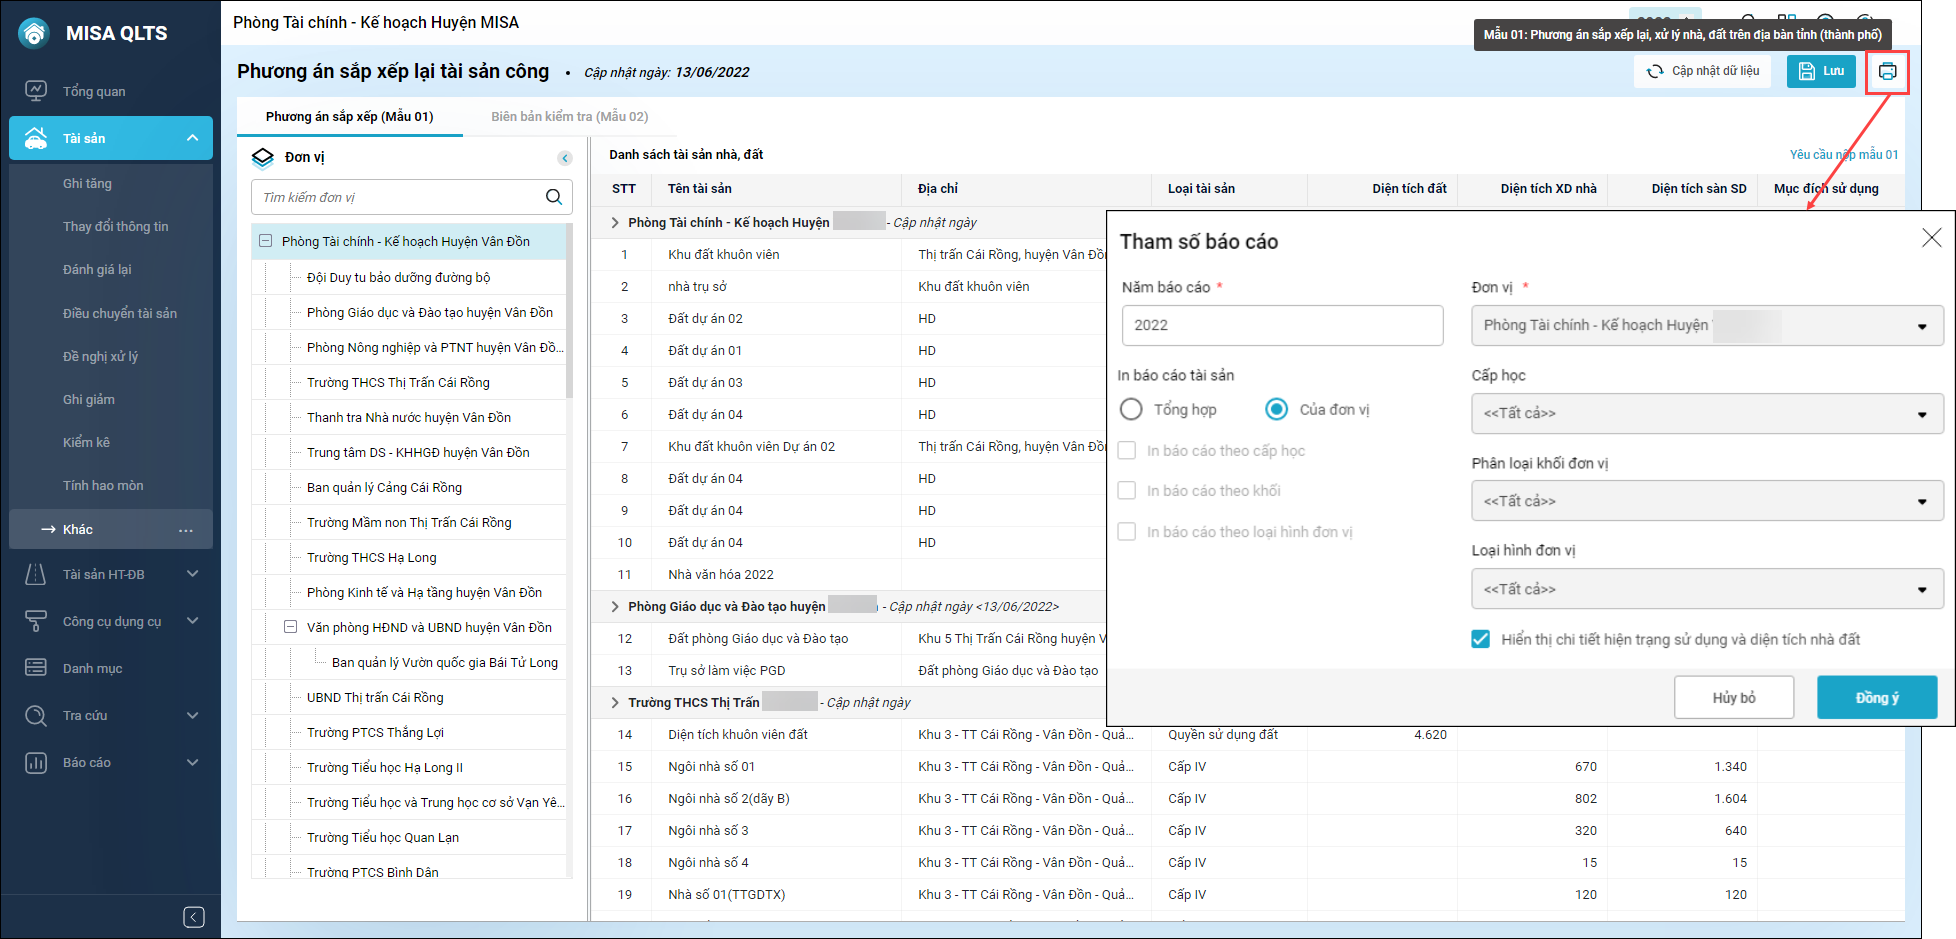The width and height of the screenshot is (1956, 939).
Task: Collapse the left sidebar using bottom icon
Action: tap(194, 917)
